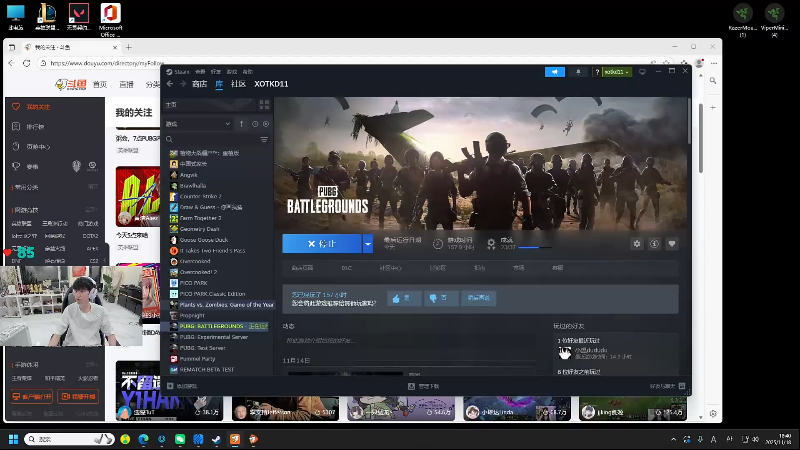Open the Steam help question mark
The image size is (800, 450).
(597, 72)
